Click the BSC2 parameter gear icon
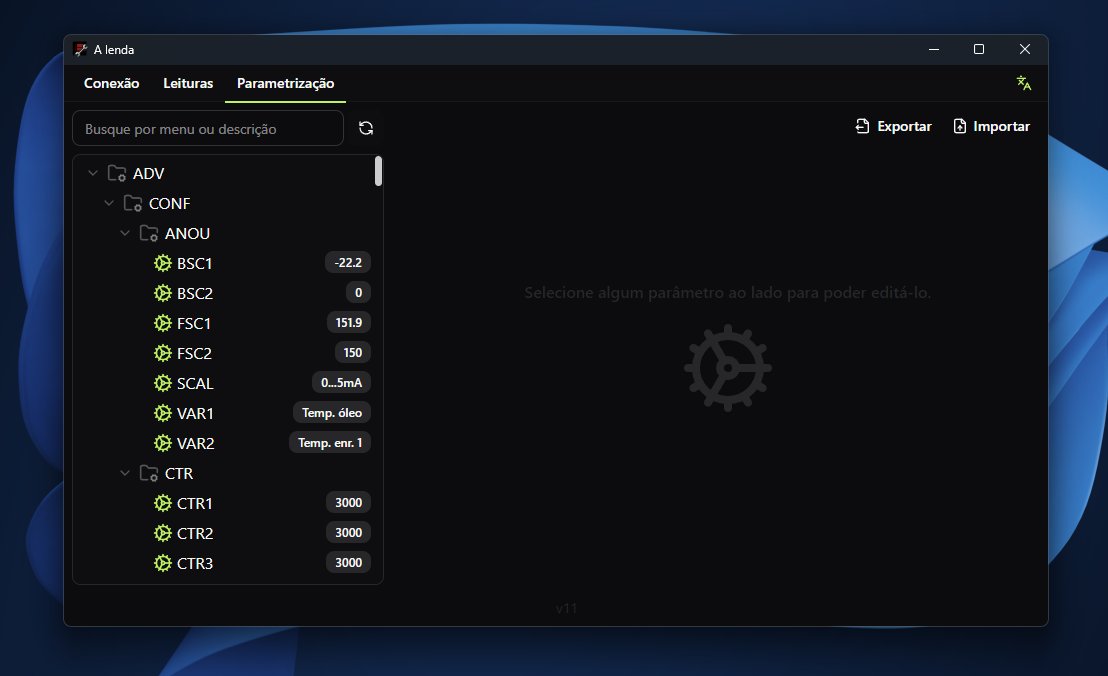The width and height of the screenshot is (1108, 676). [x=163, y=293]
